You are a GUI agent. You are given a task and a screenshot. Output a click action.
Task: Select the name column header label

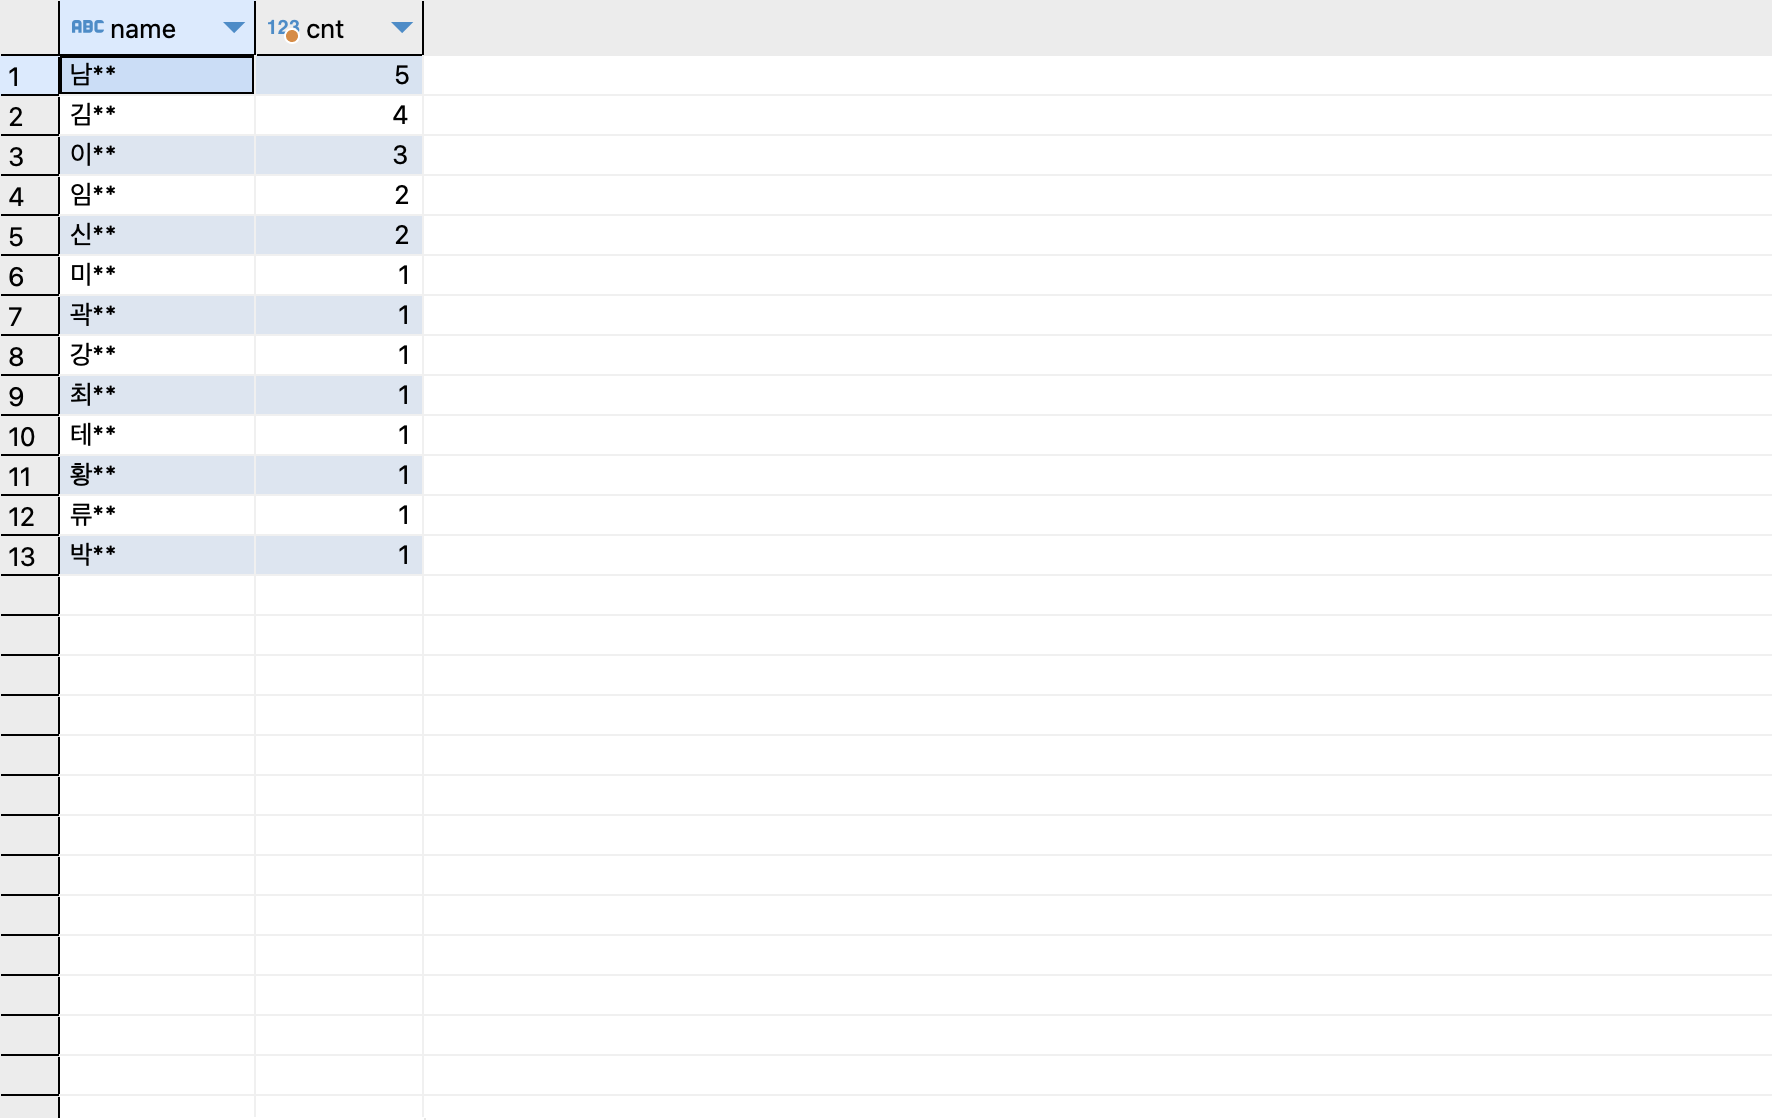coord(143,29)
